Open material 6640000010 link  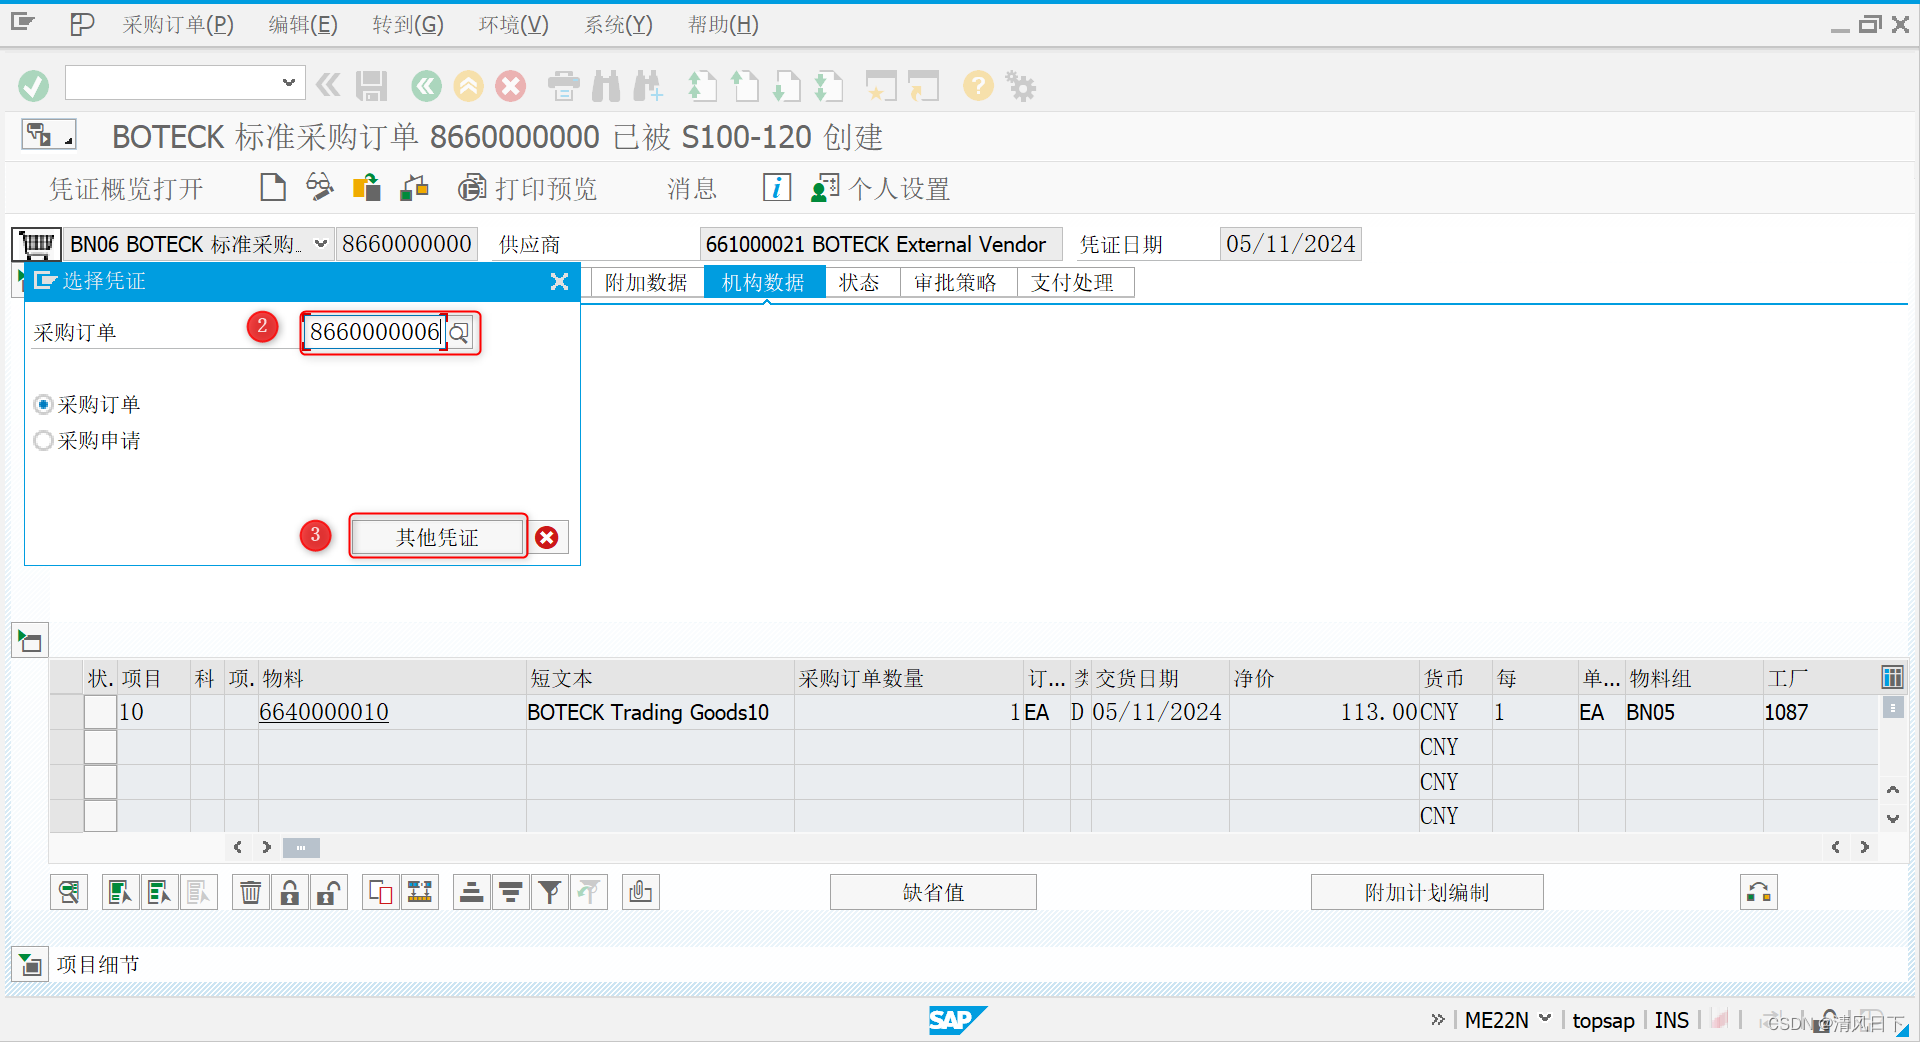[323, 712]
